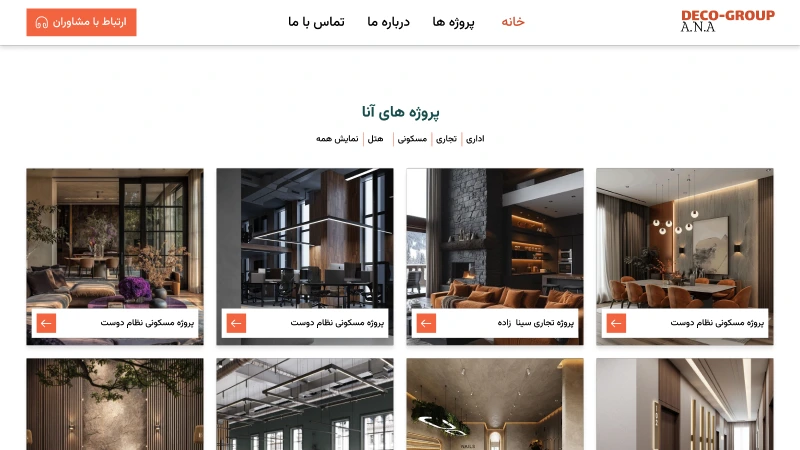Screen dimensions: 800x450
Task: Select the هتل project filter
Action: [x=375, y=139]
